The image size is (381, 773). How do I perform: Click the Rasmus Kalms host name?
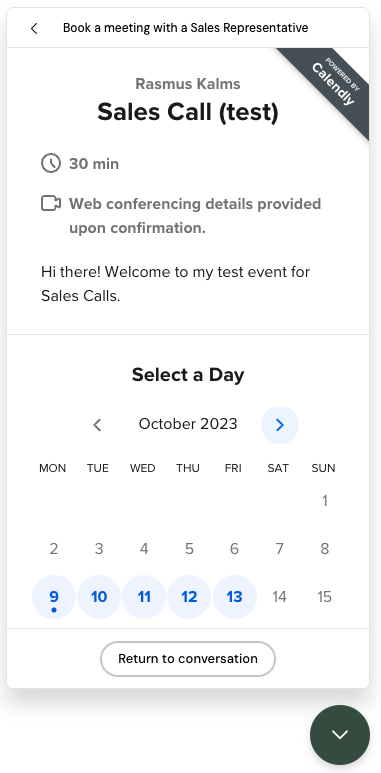[x=188, y=84]
